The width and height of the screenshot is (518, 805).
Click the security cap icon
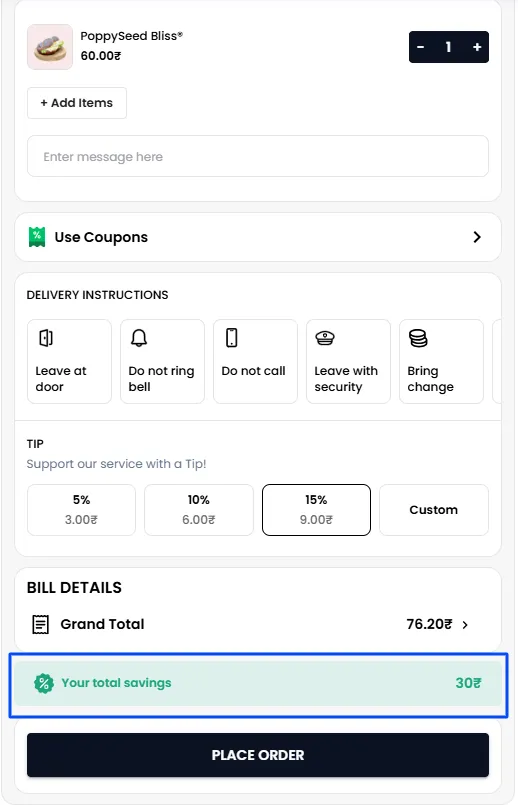tap(325, 338)
